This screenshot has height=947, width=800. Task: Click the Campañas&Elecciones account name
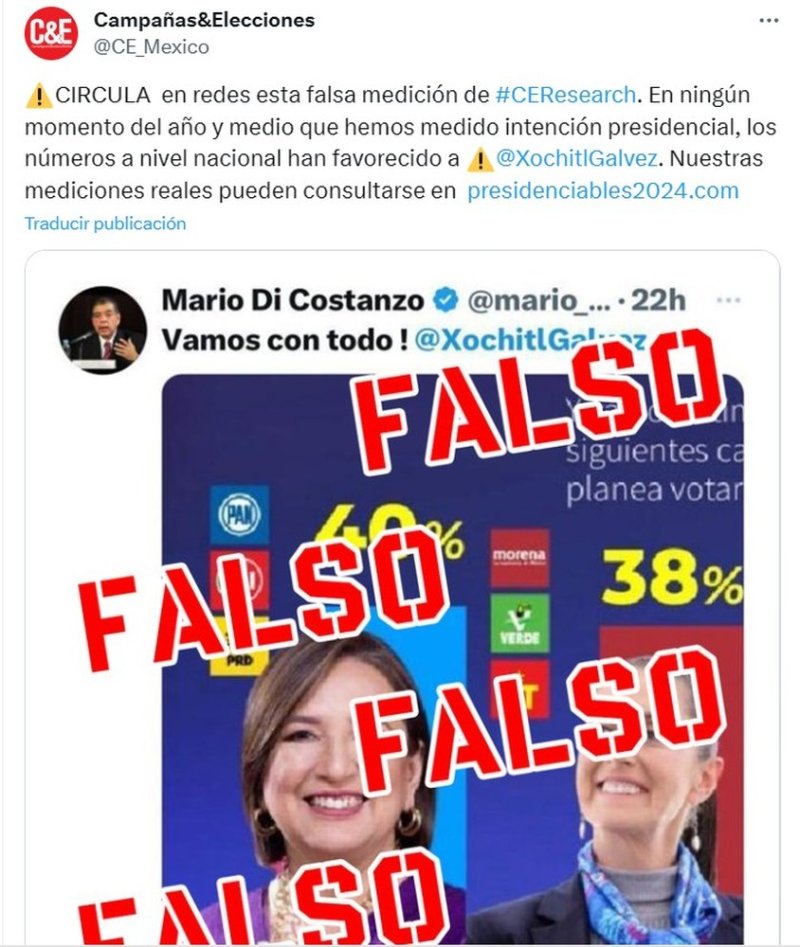[x=204, y=20]
